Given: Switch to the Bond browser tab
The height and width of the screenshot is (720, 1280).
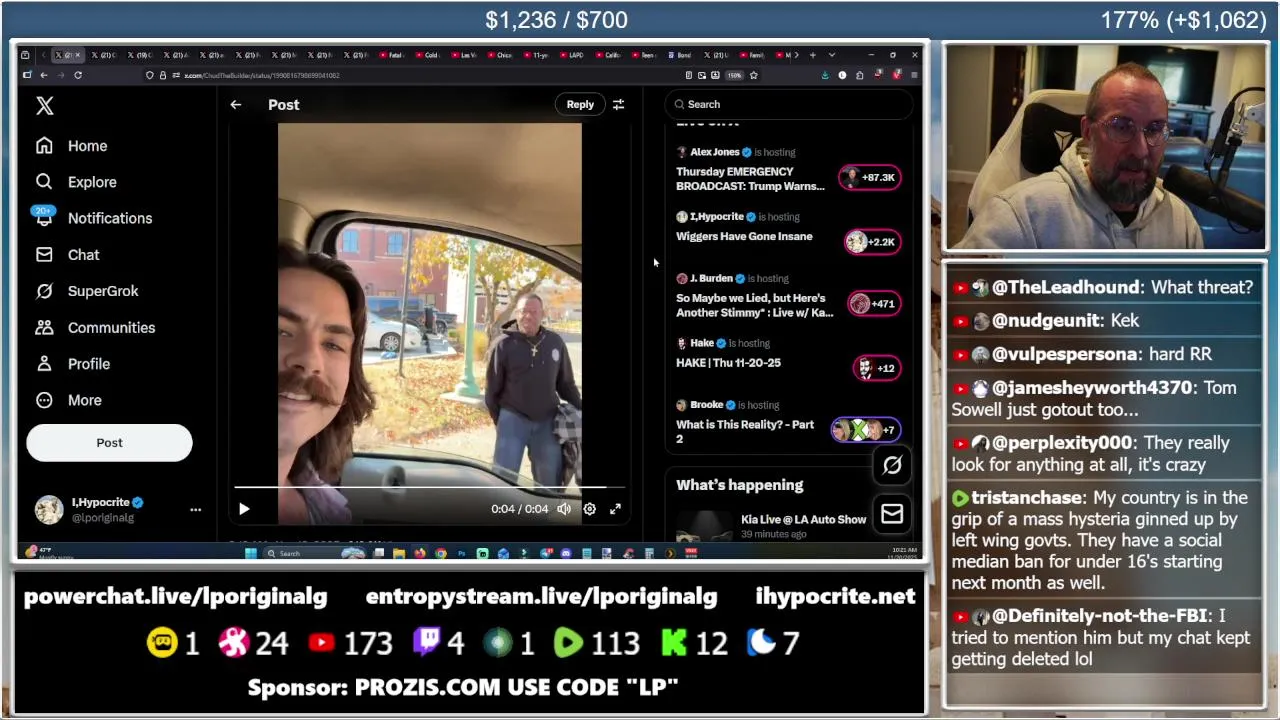Looking at the screenshot, I should point(679,55).
